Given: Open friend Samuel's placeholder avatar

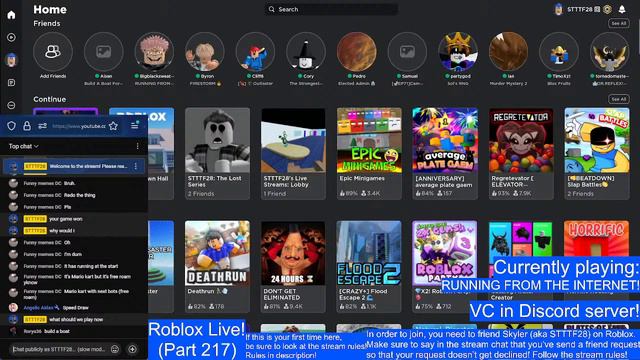Looking at the screenshot, I should click(x=407, y=52).
